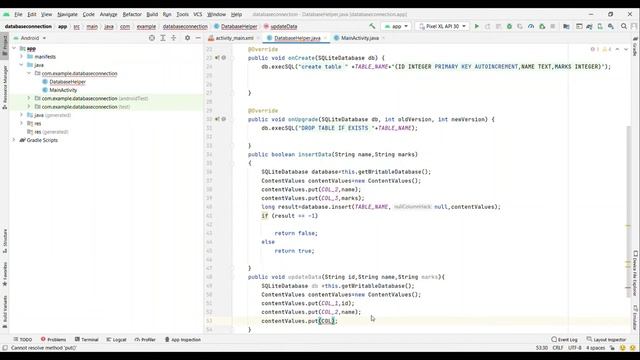
Task: Start debugging with the bug icon
Action: coord(509,26)
